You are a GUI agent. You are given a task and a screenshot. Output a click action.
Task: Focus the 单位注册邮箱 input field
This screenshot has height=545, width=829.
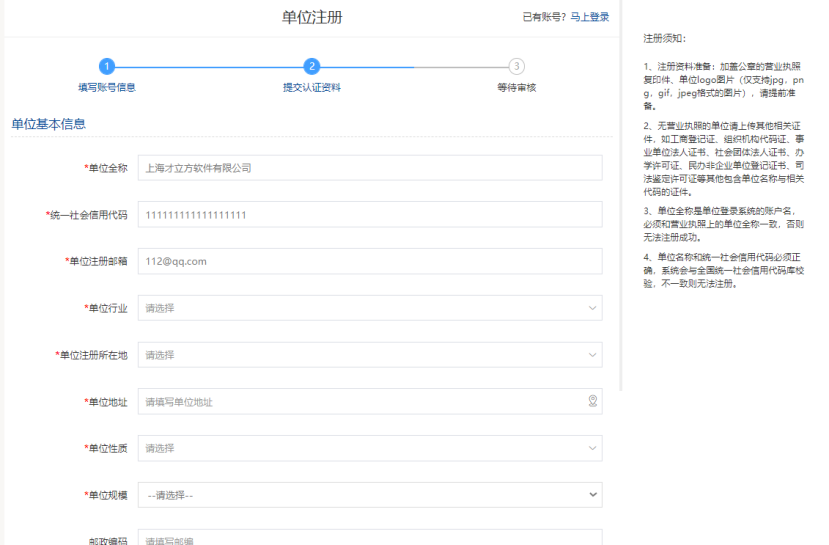370,261
